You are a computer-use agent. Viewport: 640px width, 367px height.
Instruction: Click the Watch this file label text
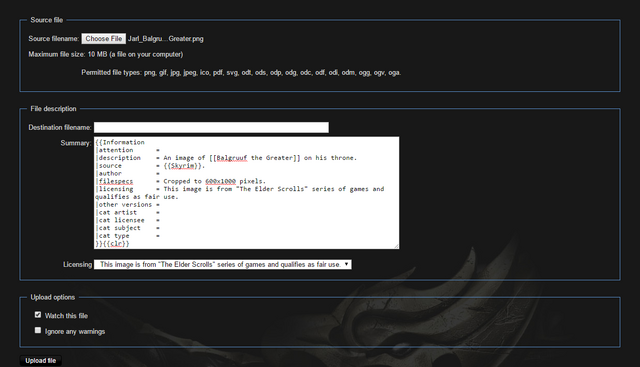66,316
